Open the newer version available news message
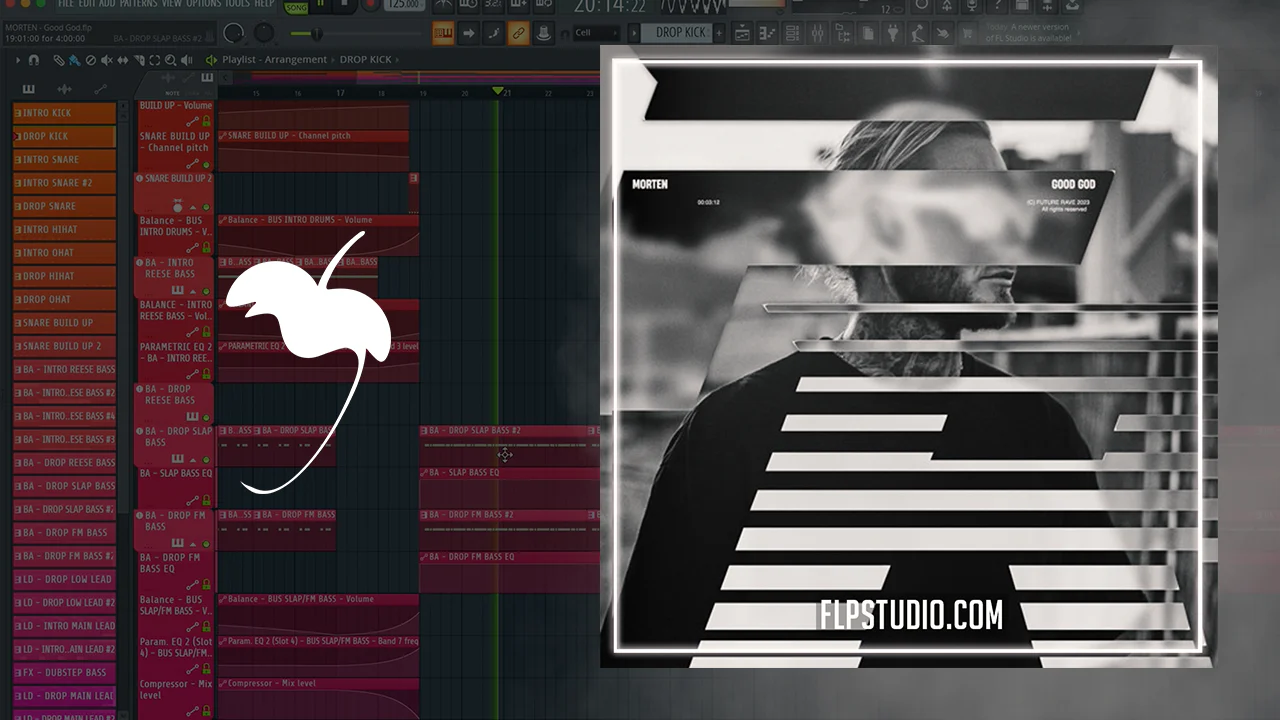This screenshot has width=1280, height=720. coord(1028,33)
